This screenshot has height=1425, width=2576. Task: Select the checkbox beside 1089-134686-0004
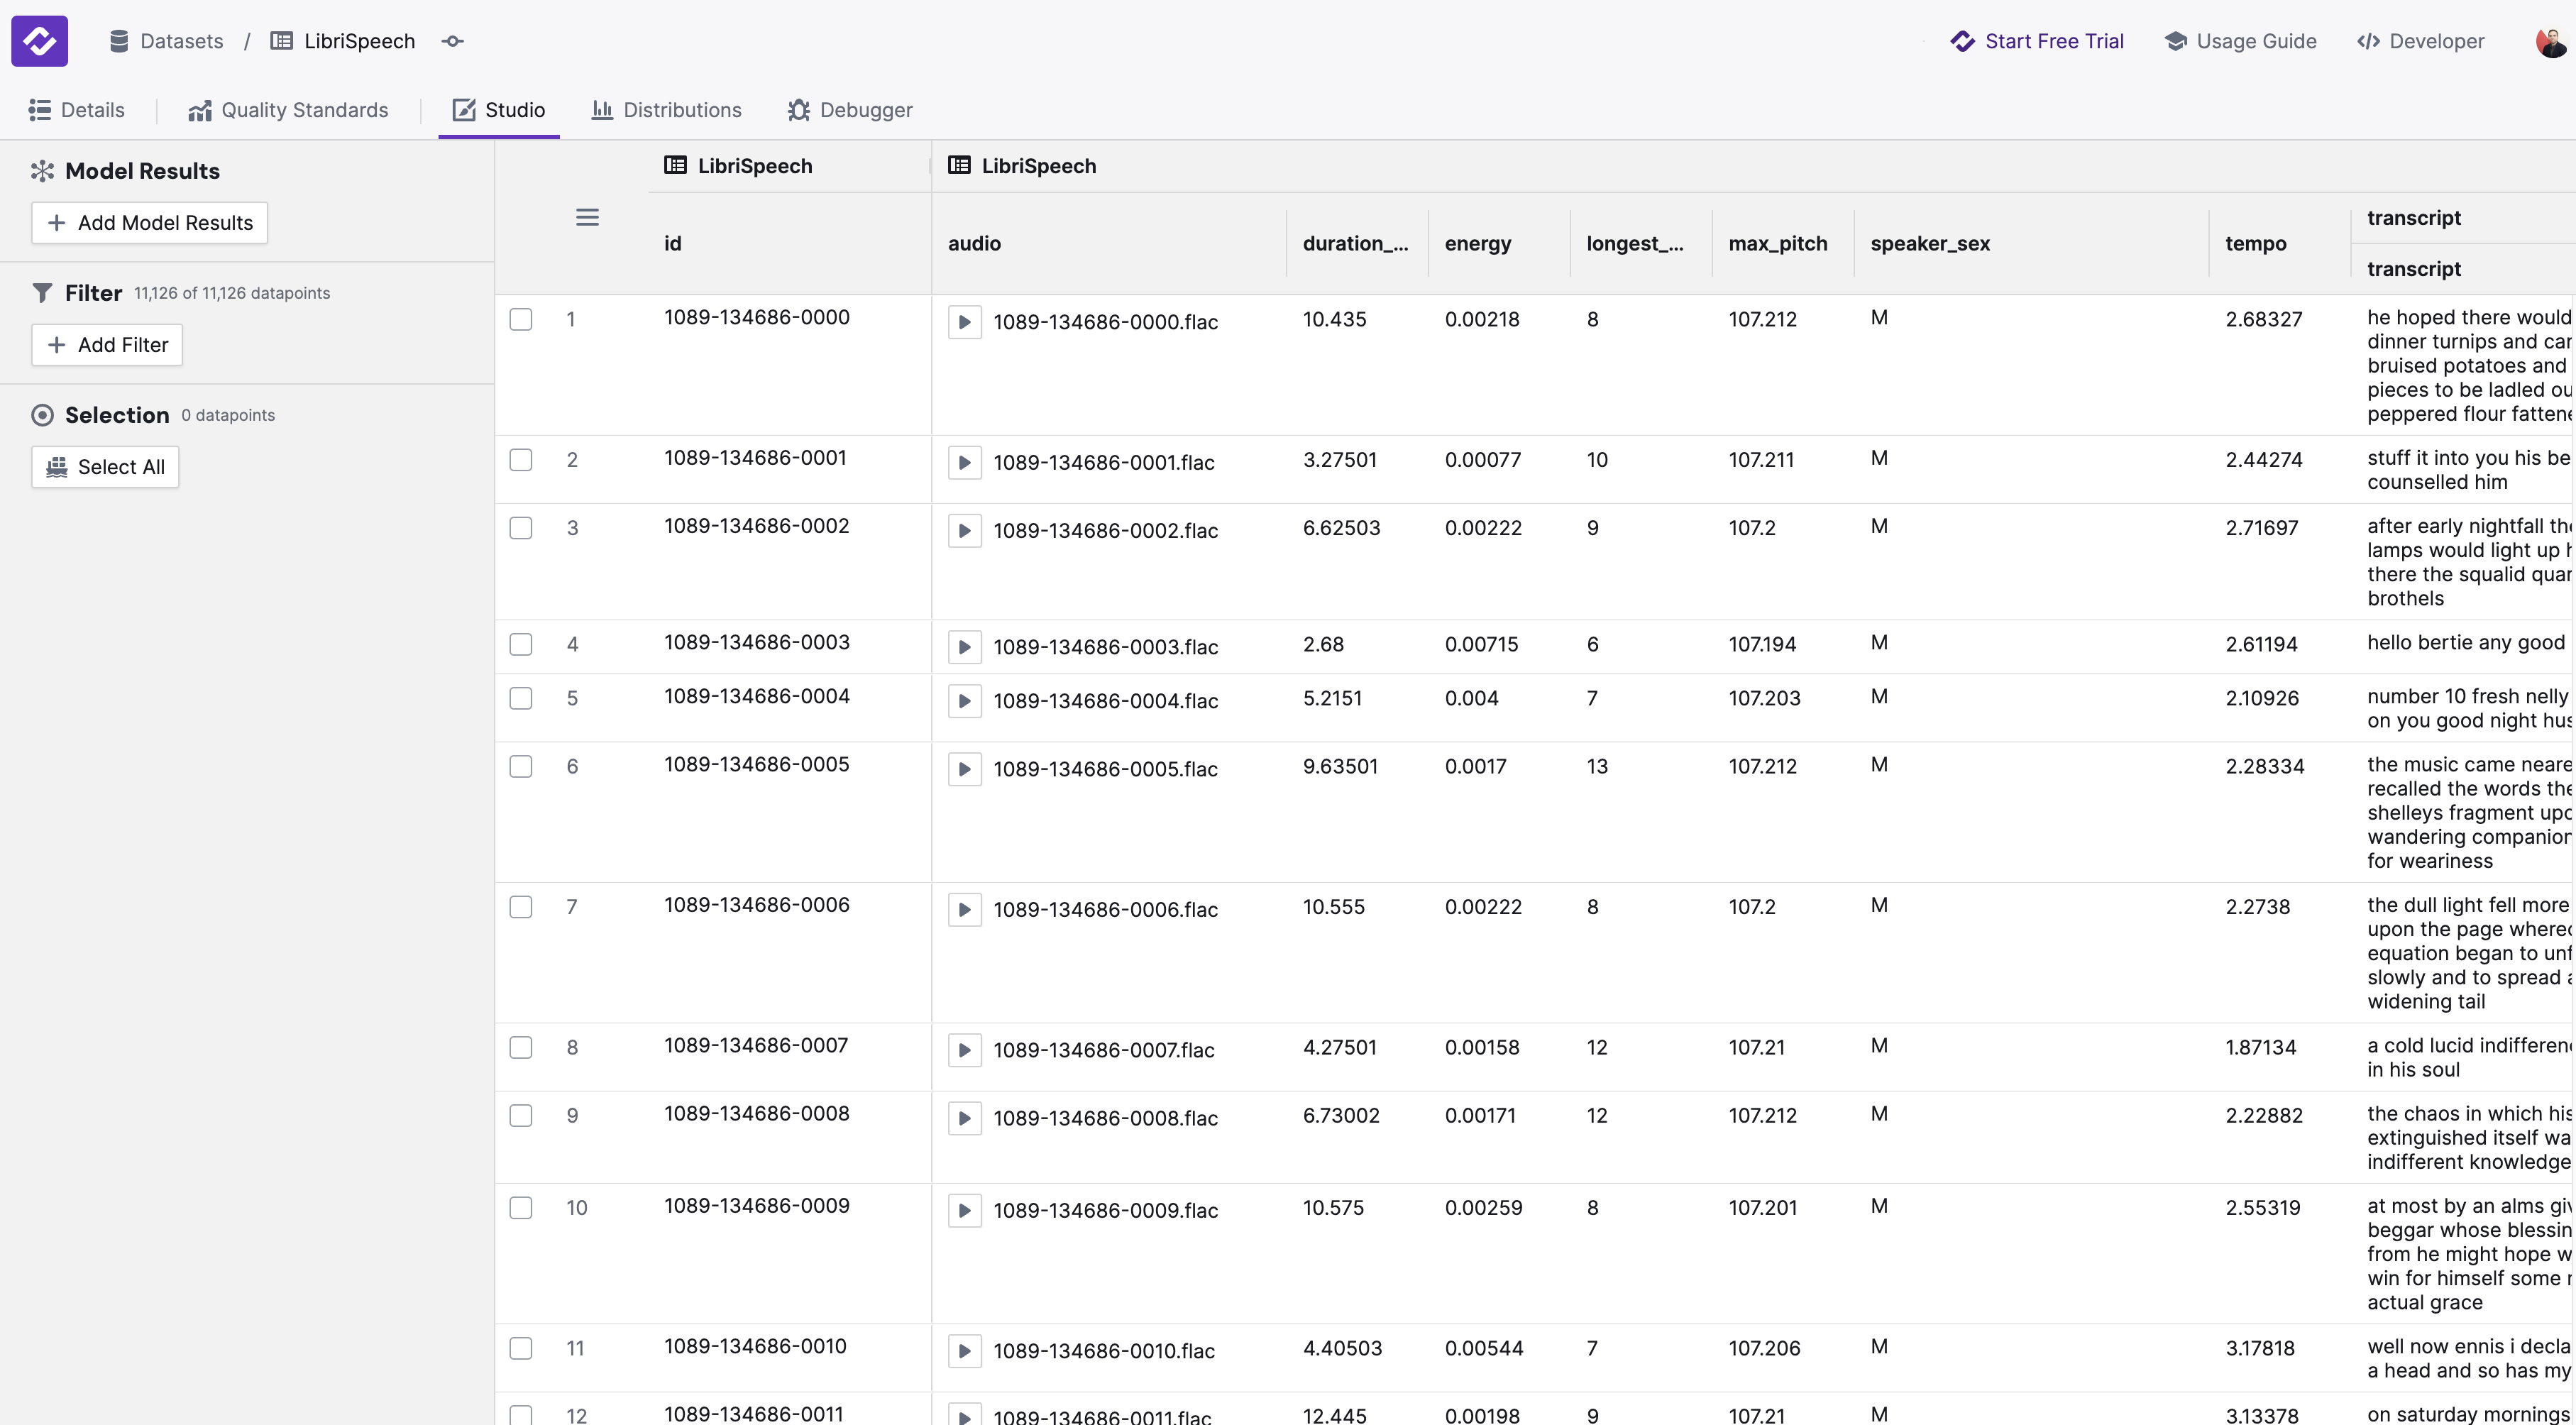coord(521,698)
